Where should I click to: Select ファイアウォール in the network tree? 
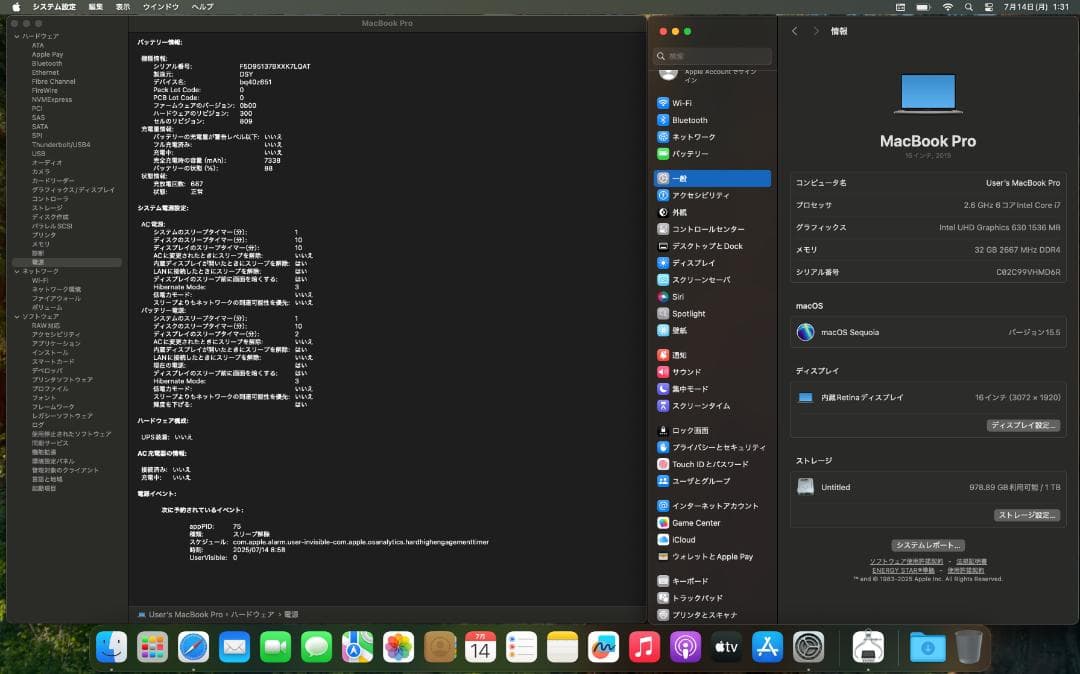[x=56, y=299]
